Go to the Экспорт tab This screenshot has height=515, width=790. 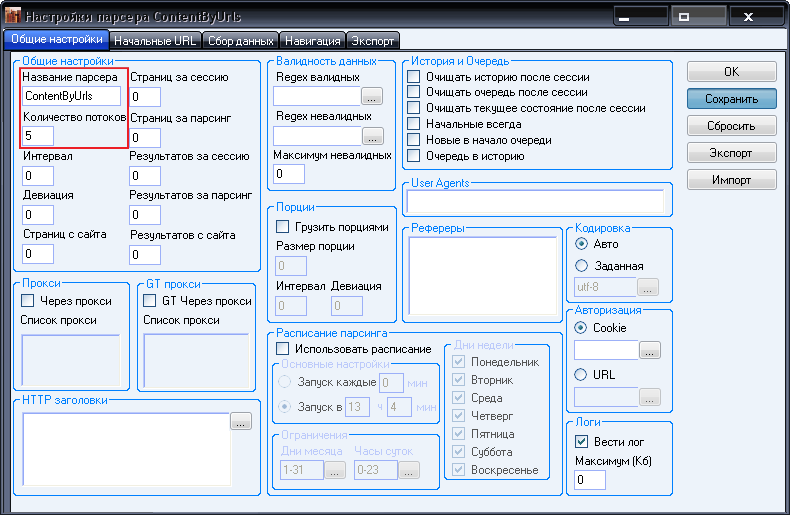tap(373, 41)
